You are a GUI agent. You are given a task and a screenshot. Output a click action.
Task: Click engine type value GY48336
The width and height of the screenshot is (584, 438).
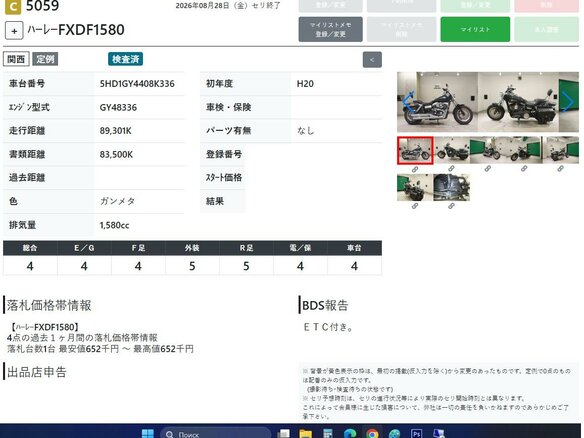click(118, 108)
